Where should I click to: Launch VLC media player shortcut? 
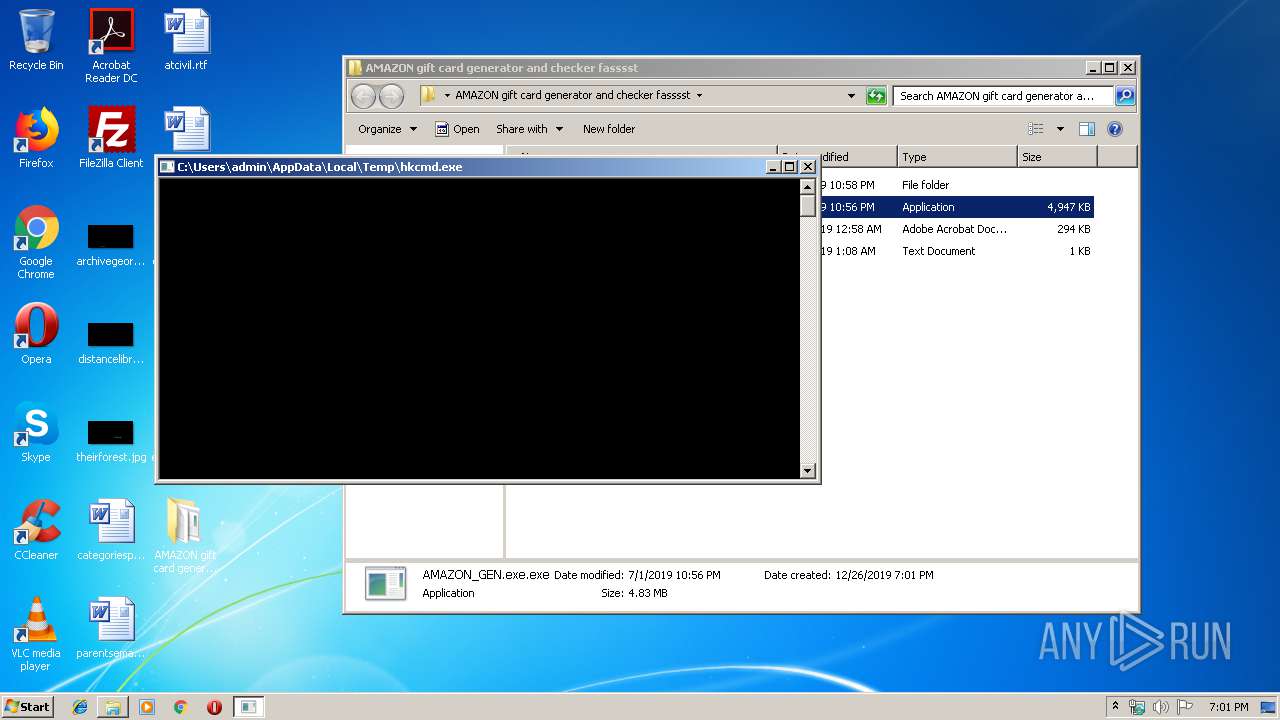click(36, 634)
